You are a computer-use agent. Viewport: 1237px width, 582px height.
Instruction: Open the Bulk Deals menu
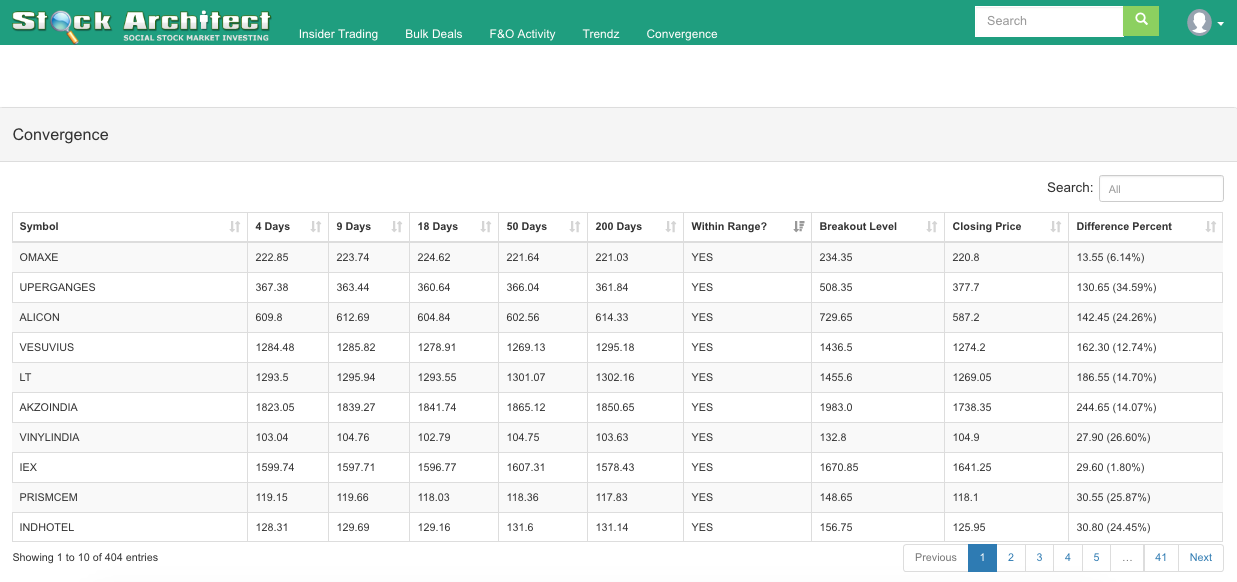tap(434, 34)
